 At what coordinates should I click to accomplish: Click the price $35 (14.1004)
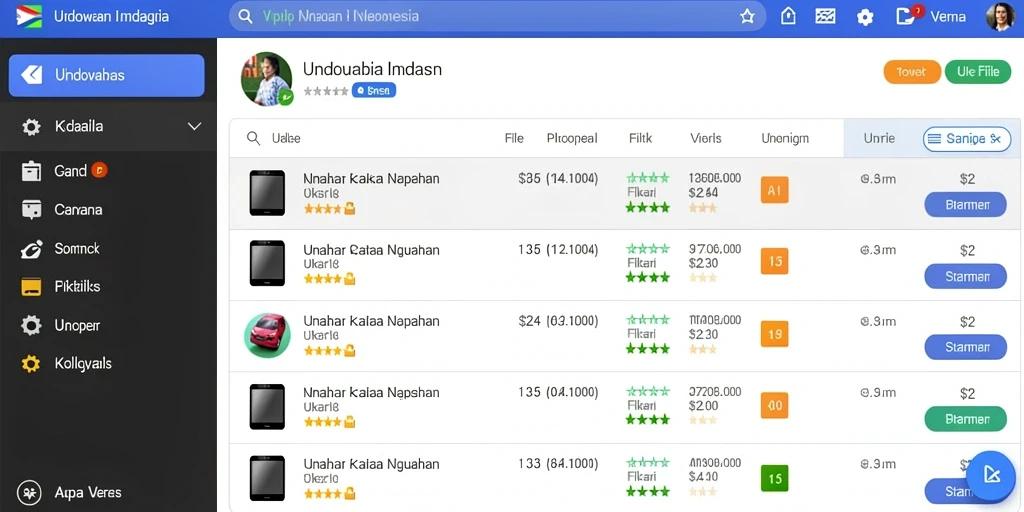558,178
